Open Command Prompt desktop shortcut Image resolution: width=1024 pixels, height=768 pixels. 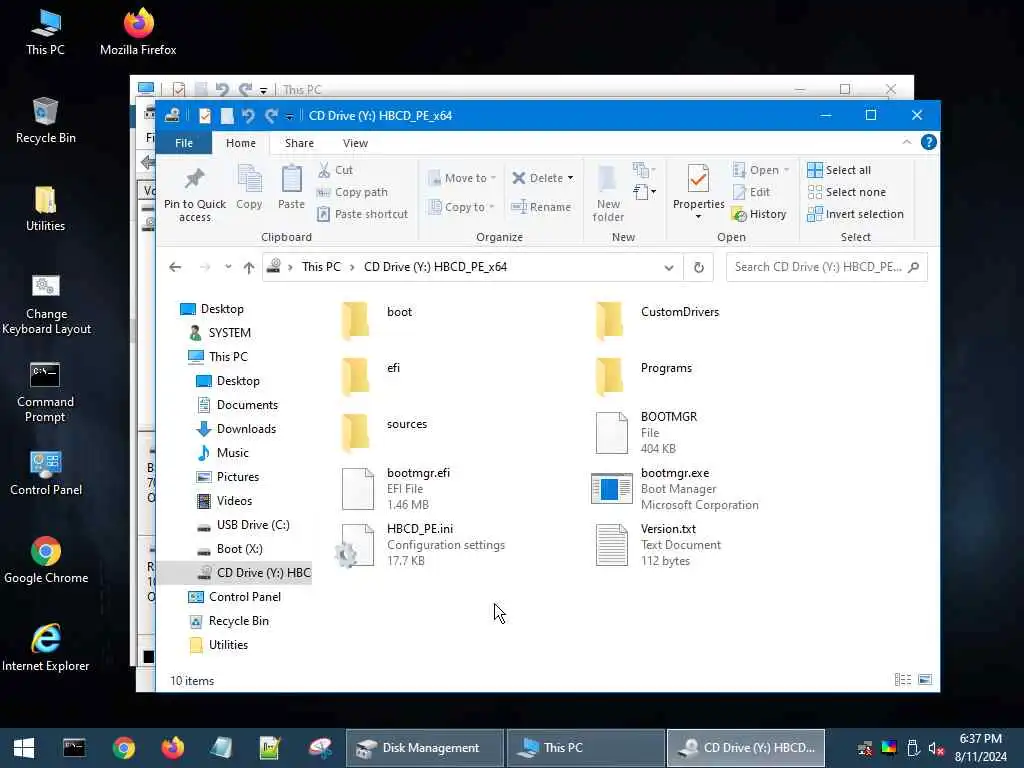coord(45,392)
